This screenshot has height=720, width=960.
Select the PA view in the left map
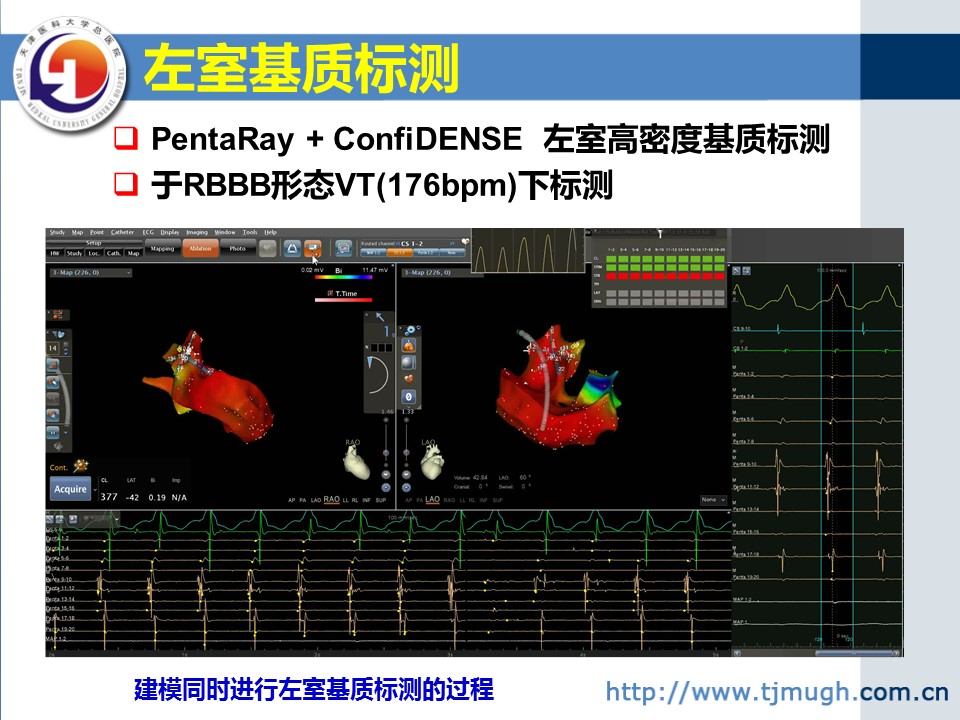(x=302, y=500)
